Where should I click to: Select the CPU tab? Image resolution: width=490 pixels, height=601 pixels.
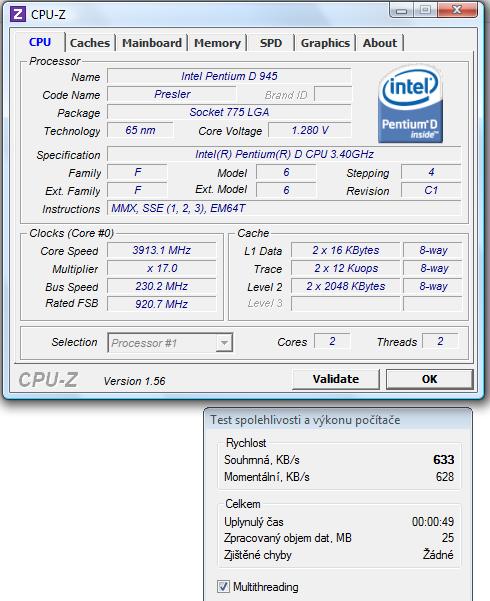40,42
